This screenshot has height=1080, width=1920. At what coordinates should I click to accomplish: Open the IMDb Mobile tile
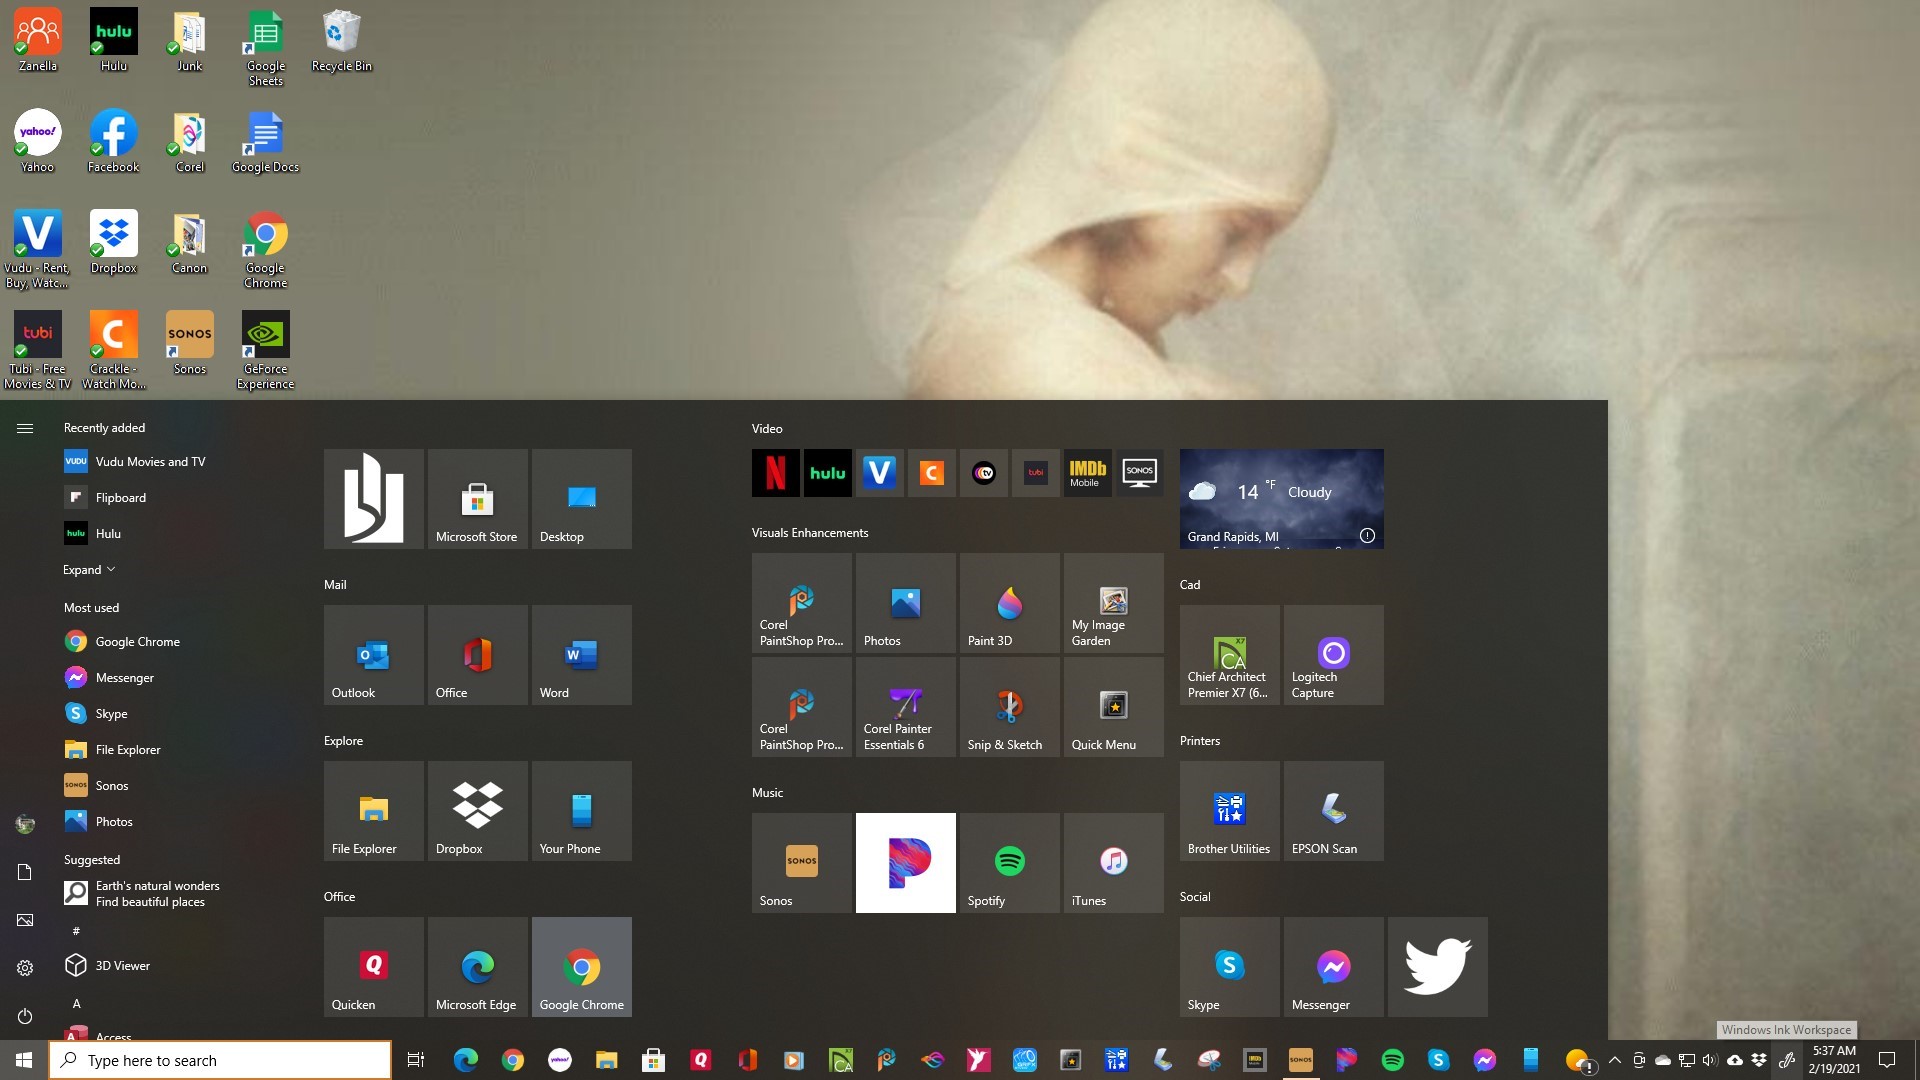coord(1087,473)
